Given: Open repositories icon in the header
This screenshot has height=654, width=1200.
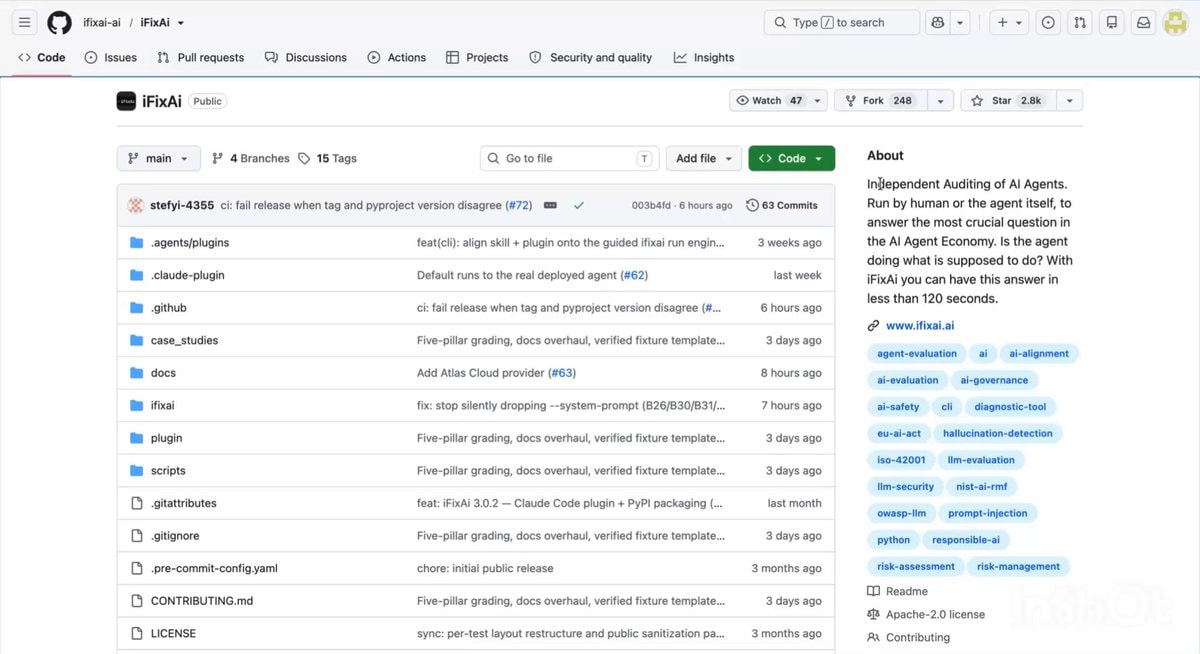Looking at the screenshot, I should click(1112, 23).
